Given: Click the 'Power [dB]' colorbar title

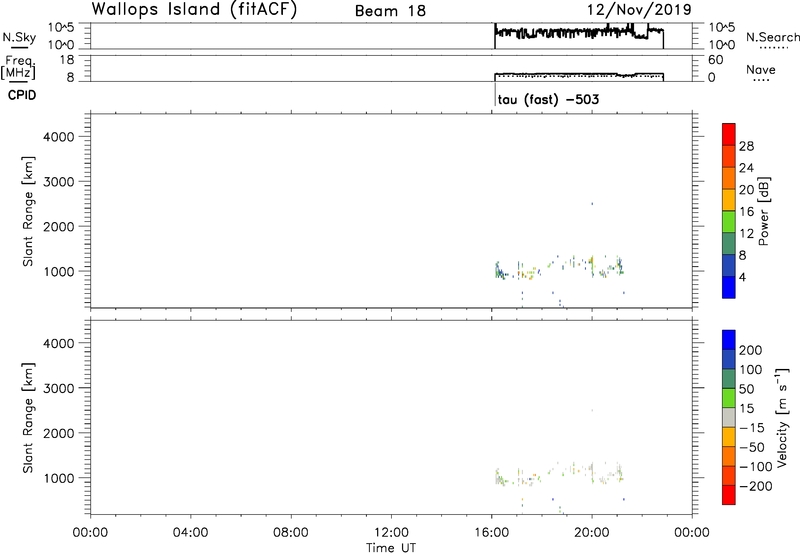Looking at the screenshot, I should (x=763, y=211).
